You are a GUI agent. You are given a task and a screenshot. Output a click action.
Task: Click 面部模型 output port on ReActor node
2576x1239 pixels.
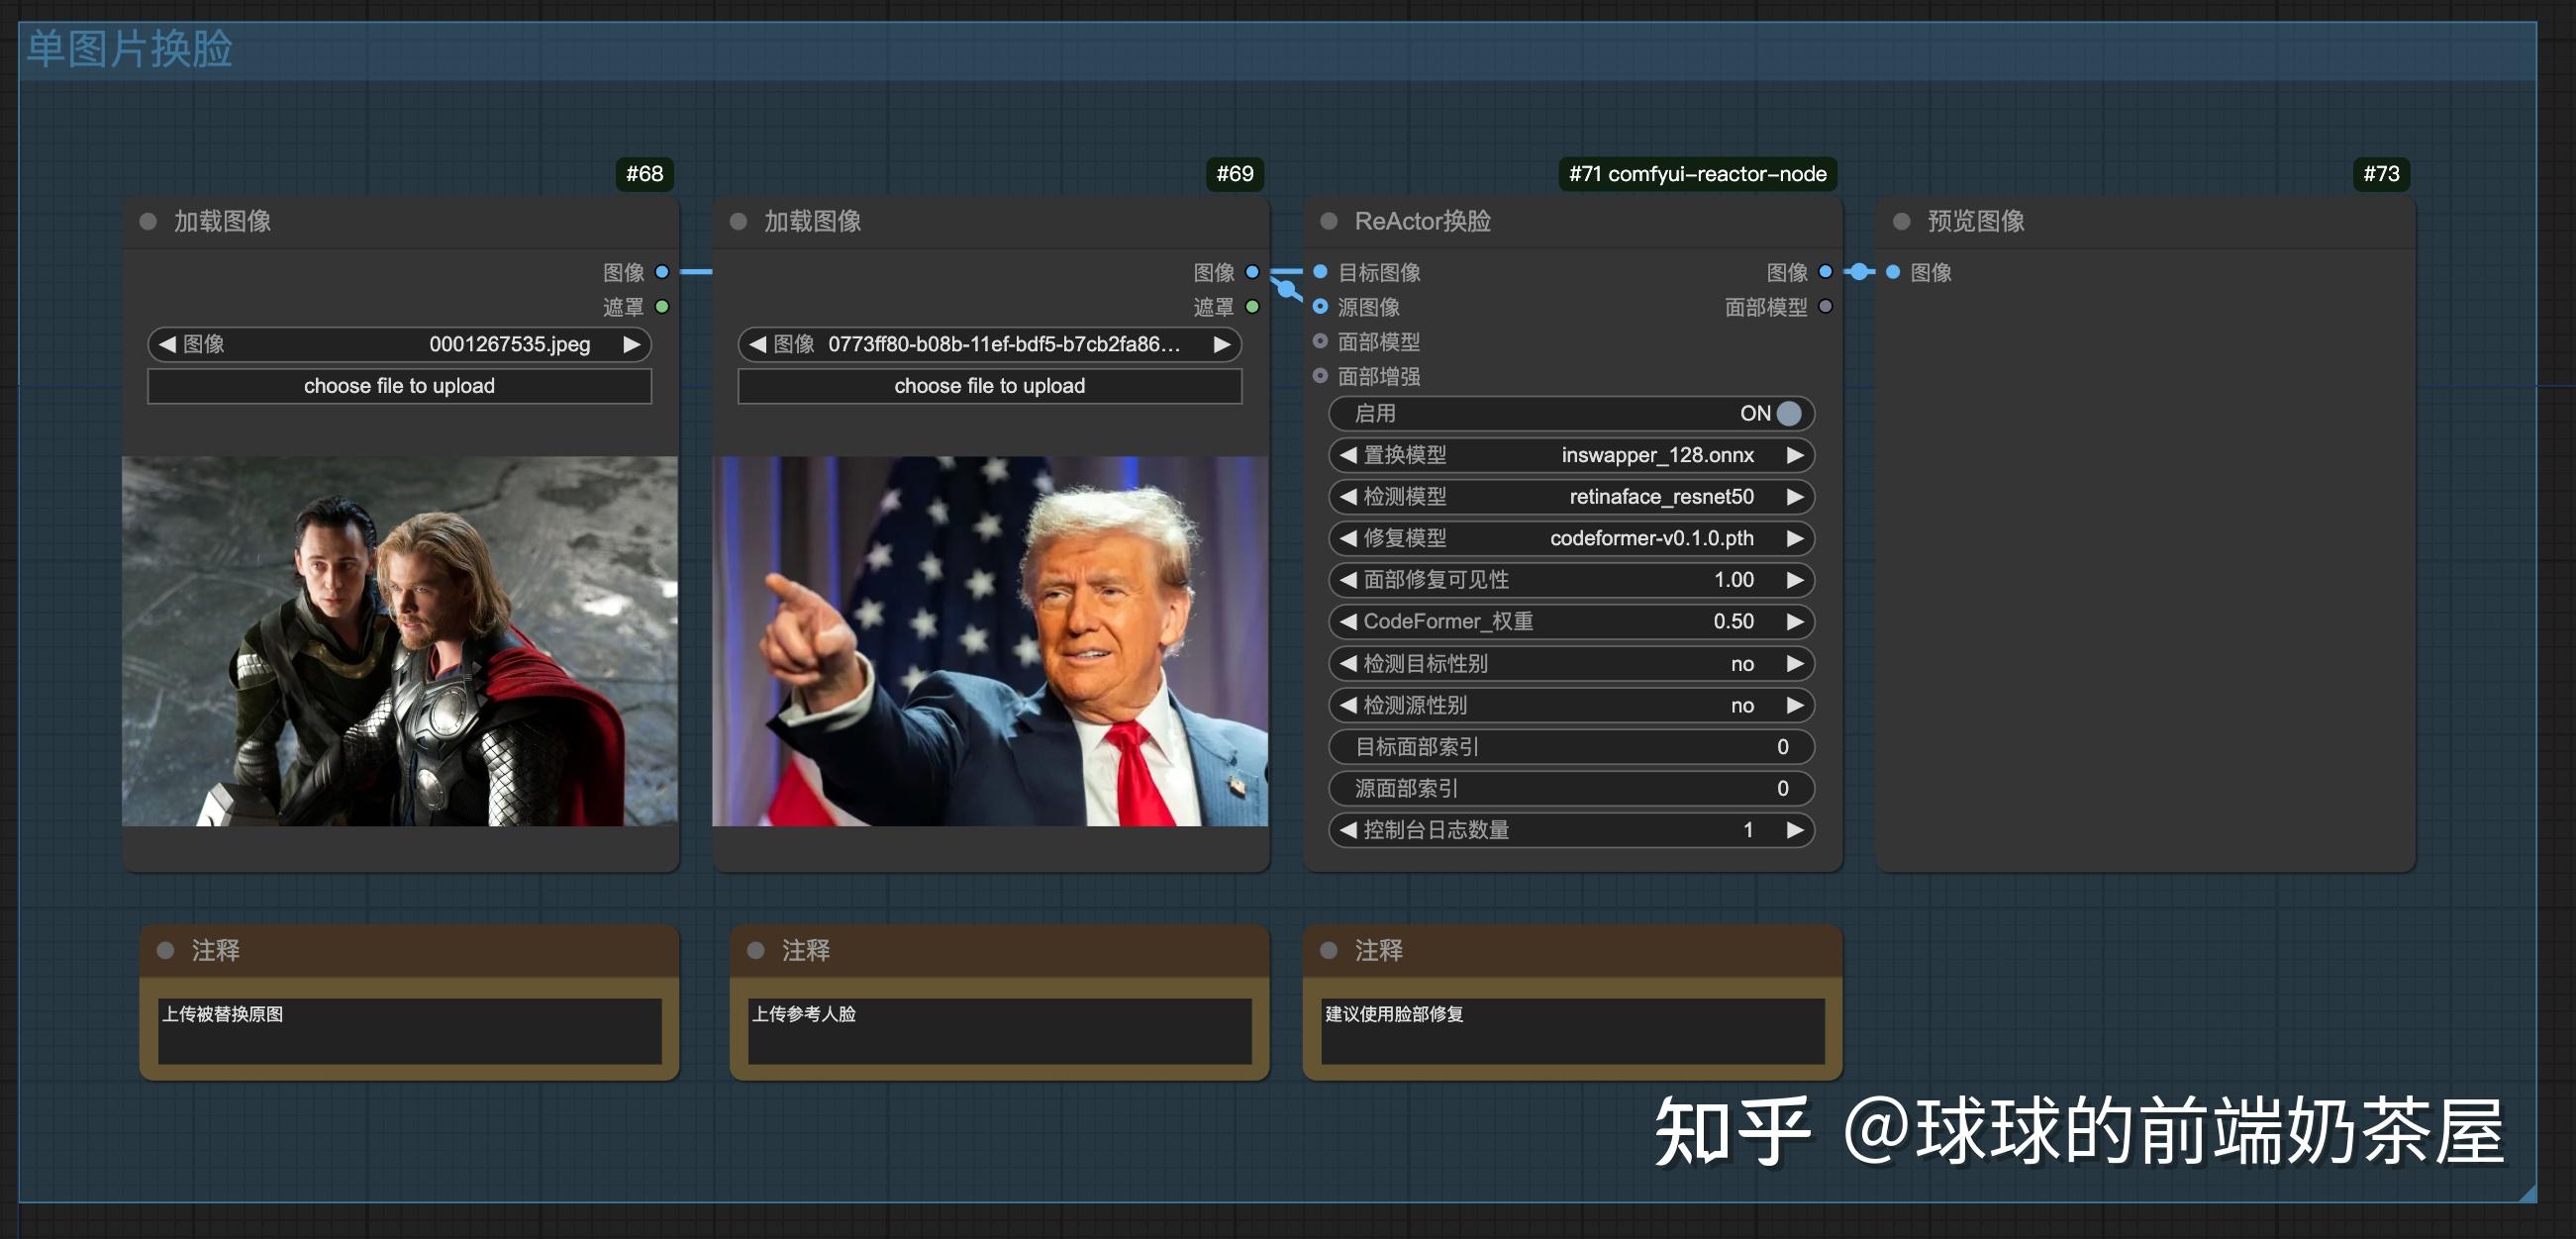point(1825,307)
